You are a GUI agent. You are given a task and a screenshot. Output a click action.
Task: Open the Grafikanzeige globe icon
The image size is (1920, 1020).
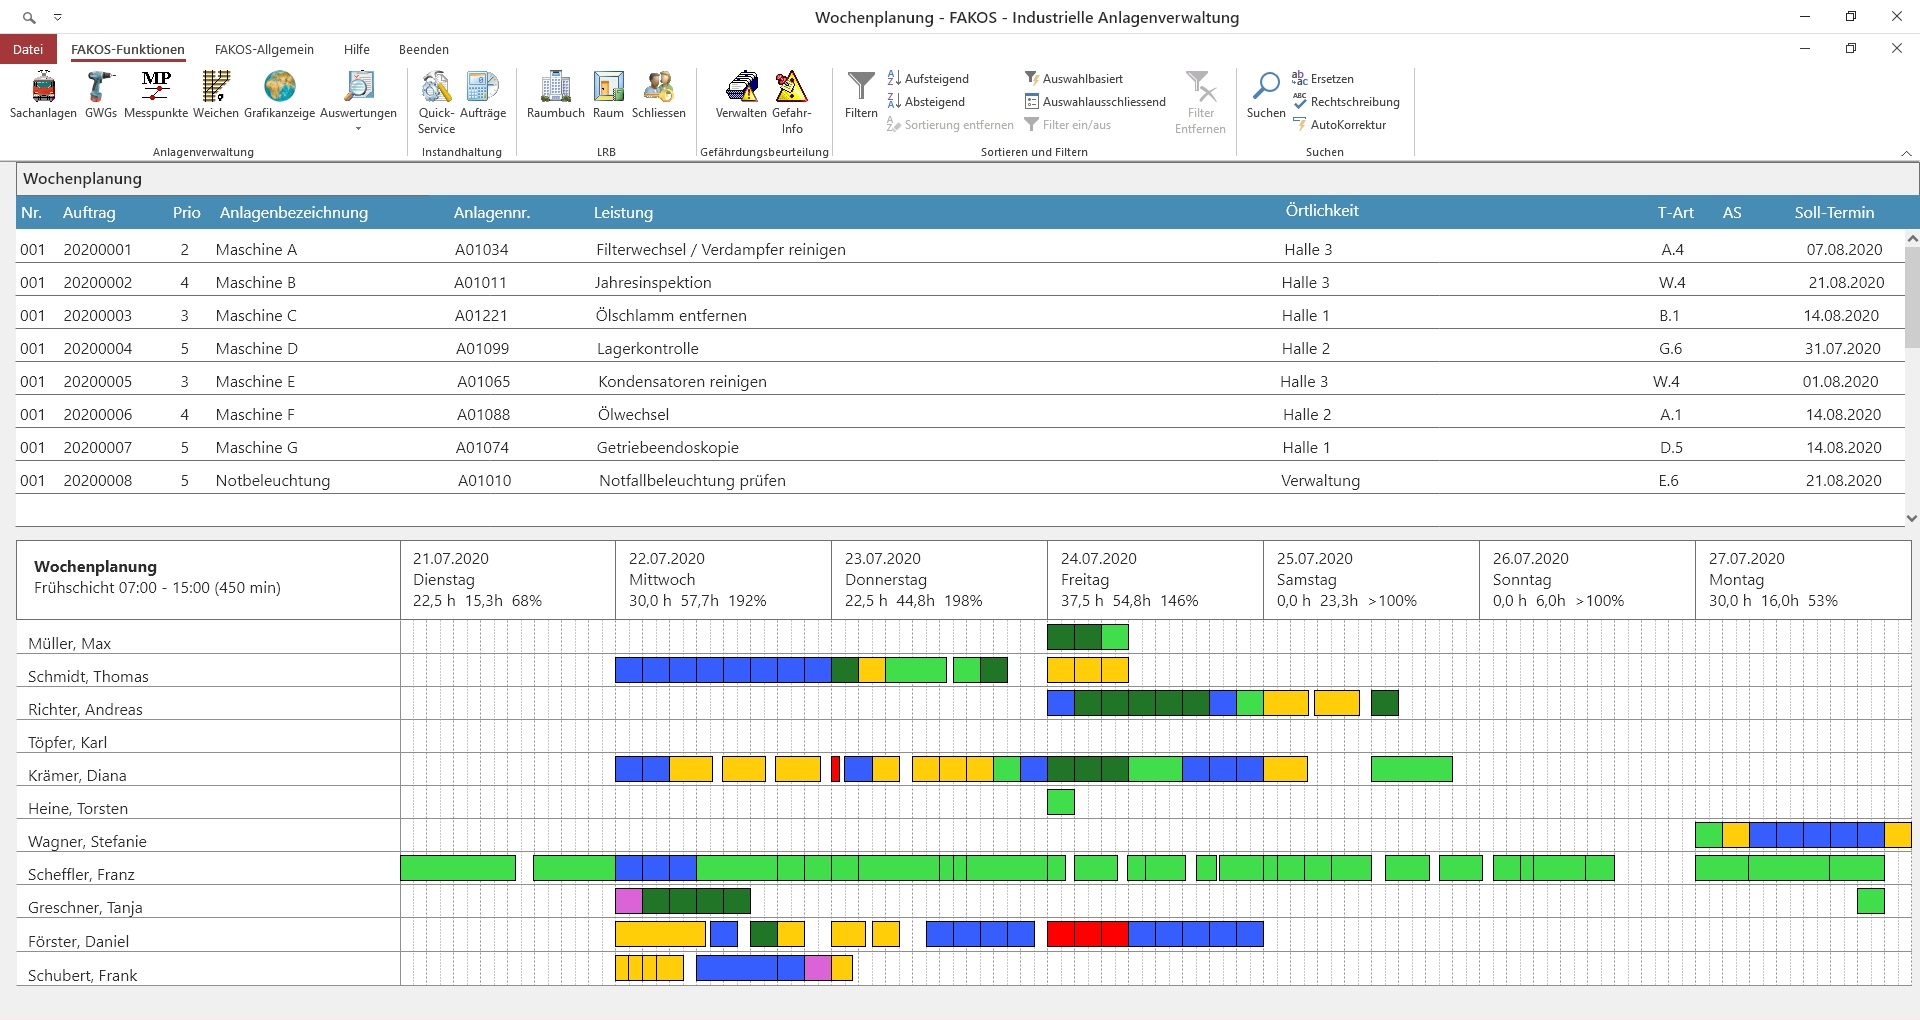279,88
